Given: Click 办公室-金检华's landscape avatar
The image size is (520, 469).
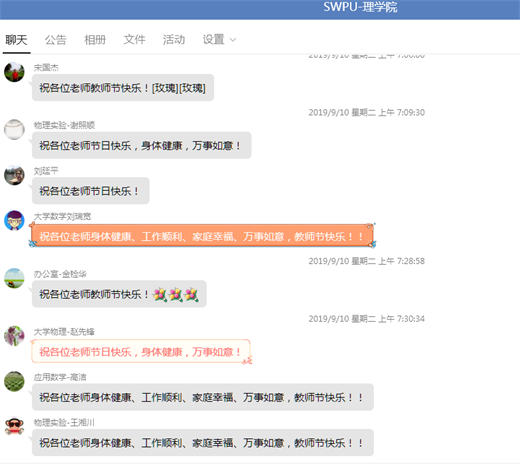Looking at the screenshot, I should click(14, 278).
